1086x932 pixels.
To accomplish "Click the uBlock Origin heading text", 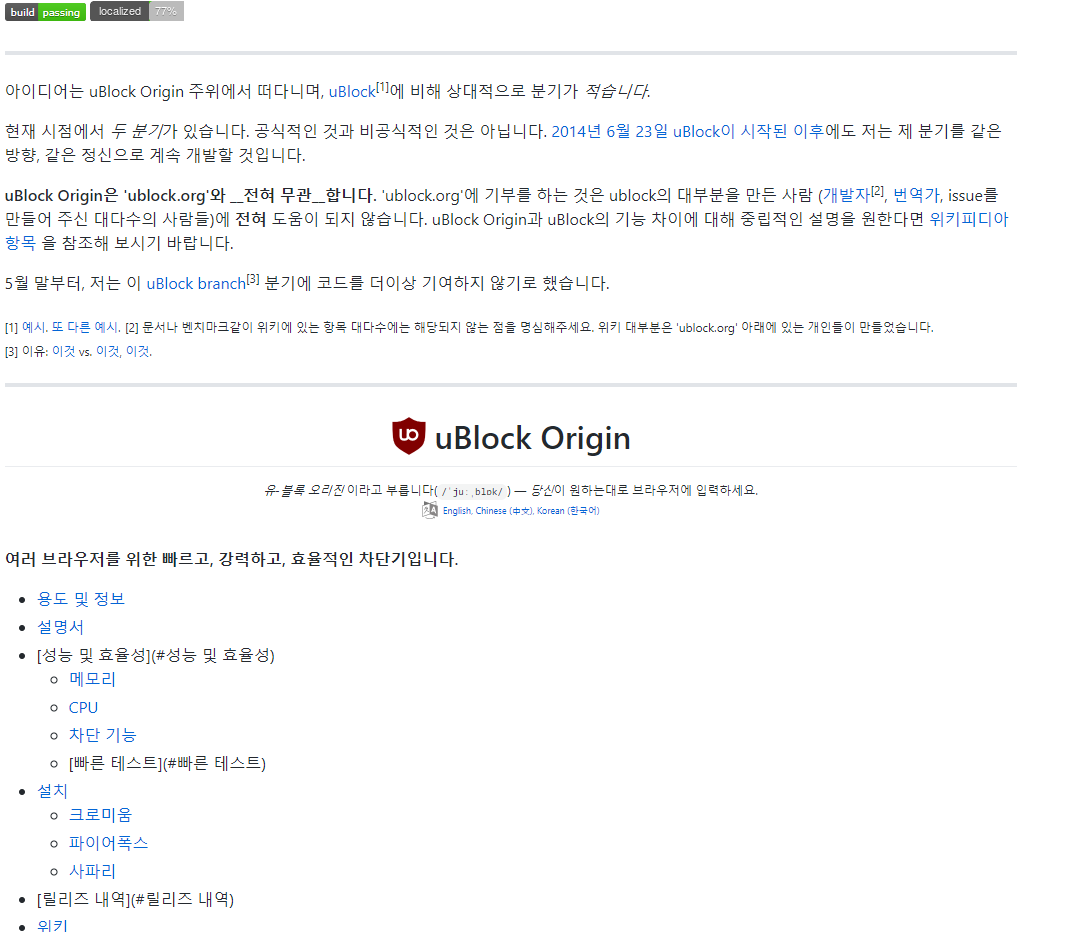I will (x=532, y=438).
